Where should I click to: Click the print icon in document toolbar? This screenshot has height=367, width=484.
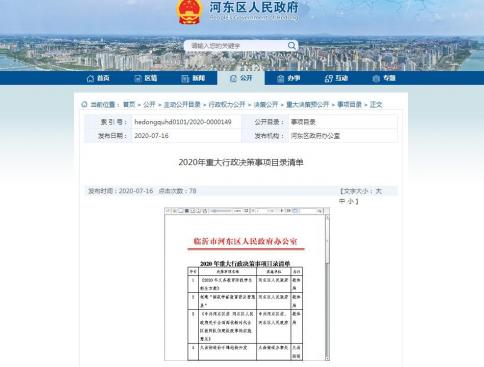[x=205, y=211]
